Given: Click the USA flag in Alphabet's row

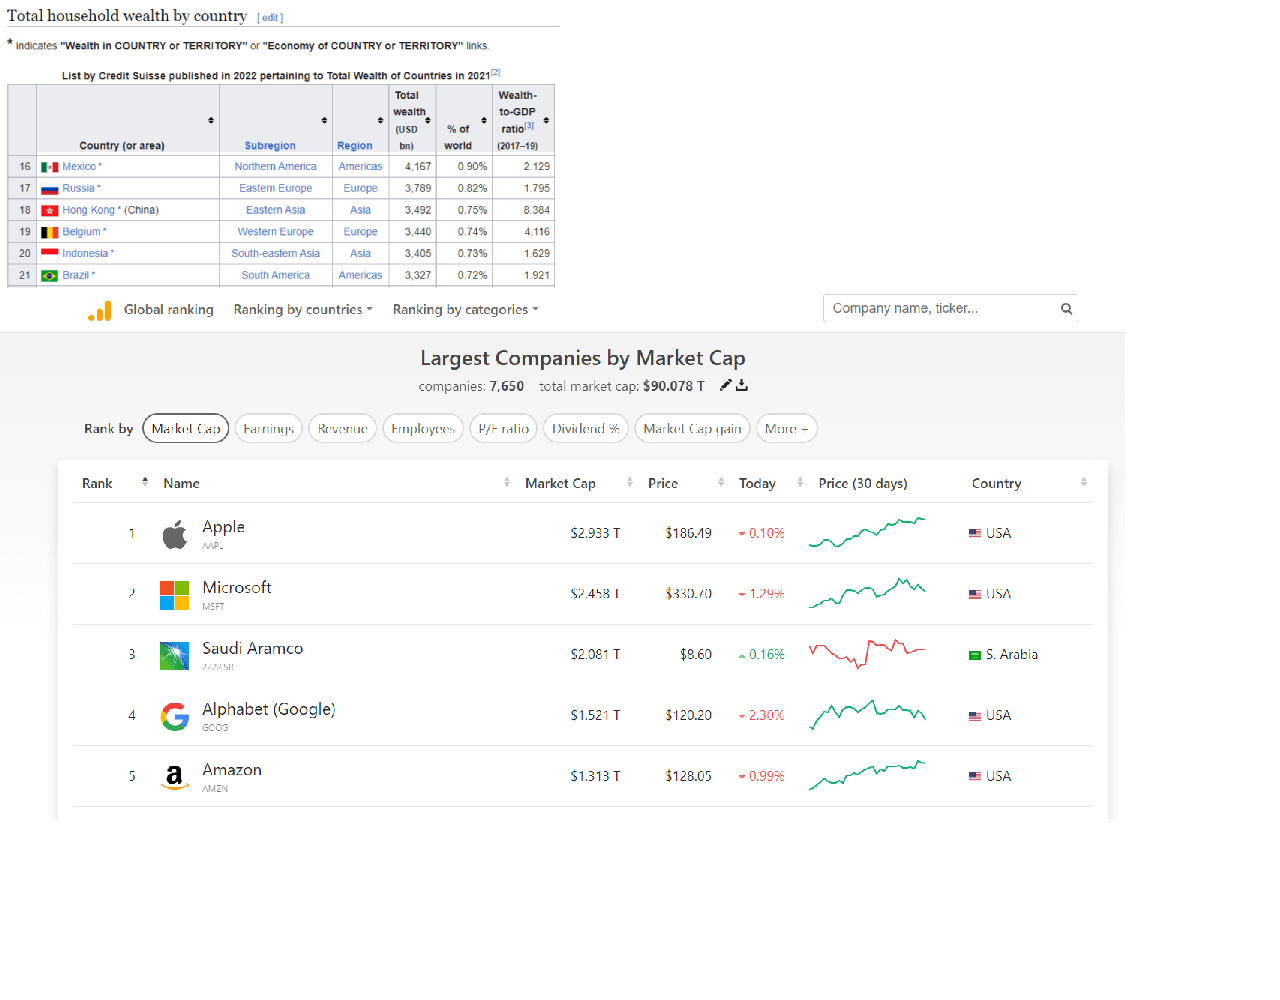Looking at the screenshot, I should click(x=975, y=716).
